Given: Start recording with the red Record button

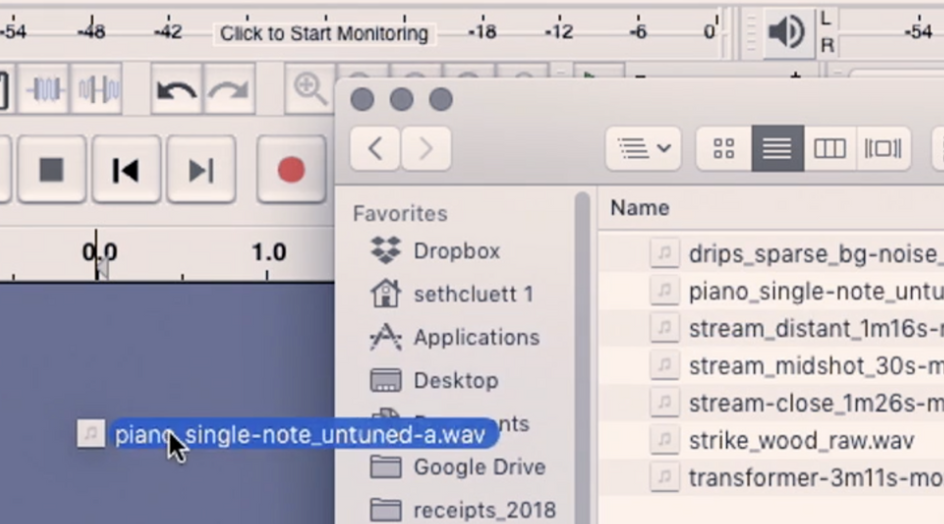Looking at the screenshot, I should [x=291, y=170].
